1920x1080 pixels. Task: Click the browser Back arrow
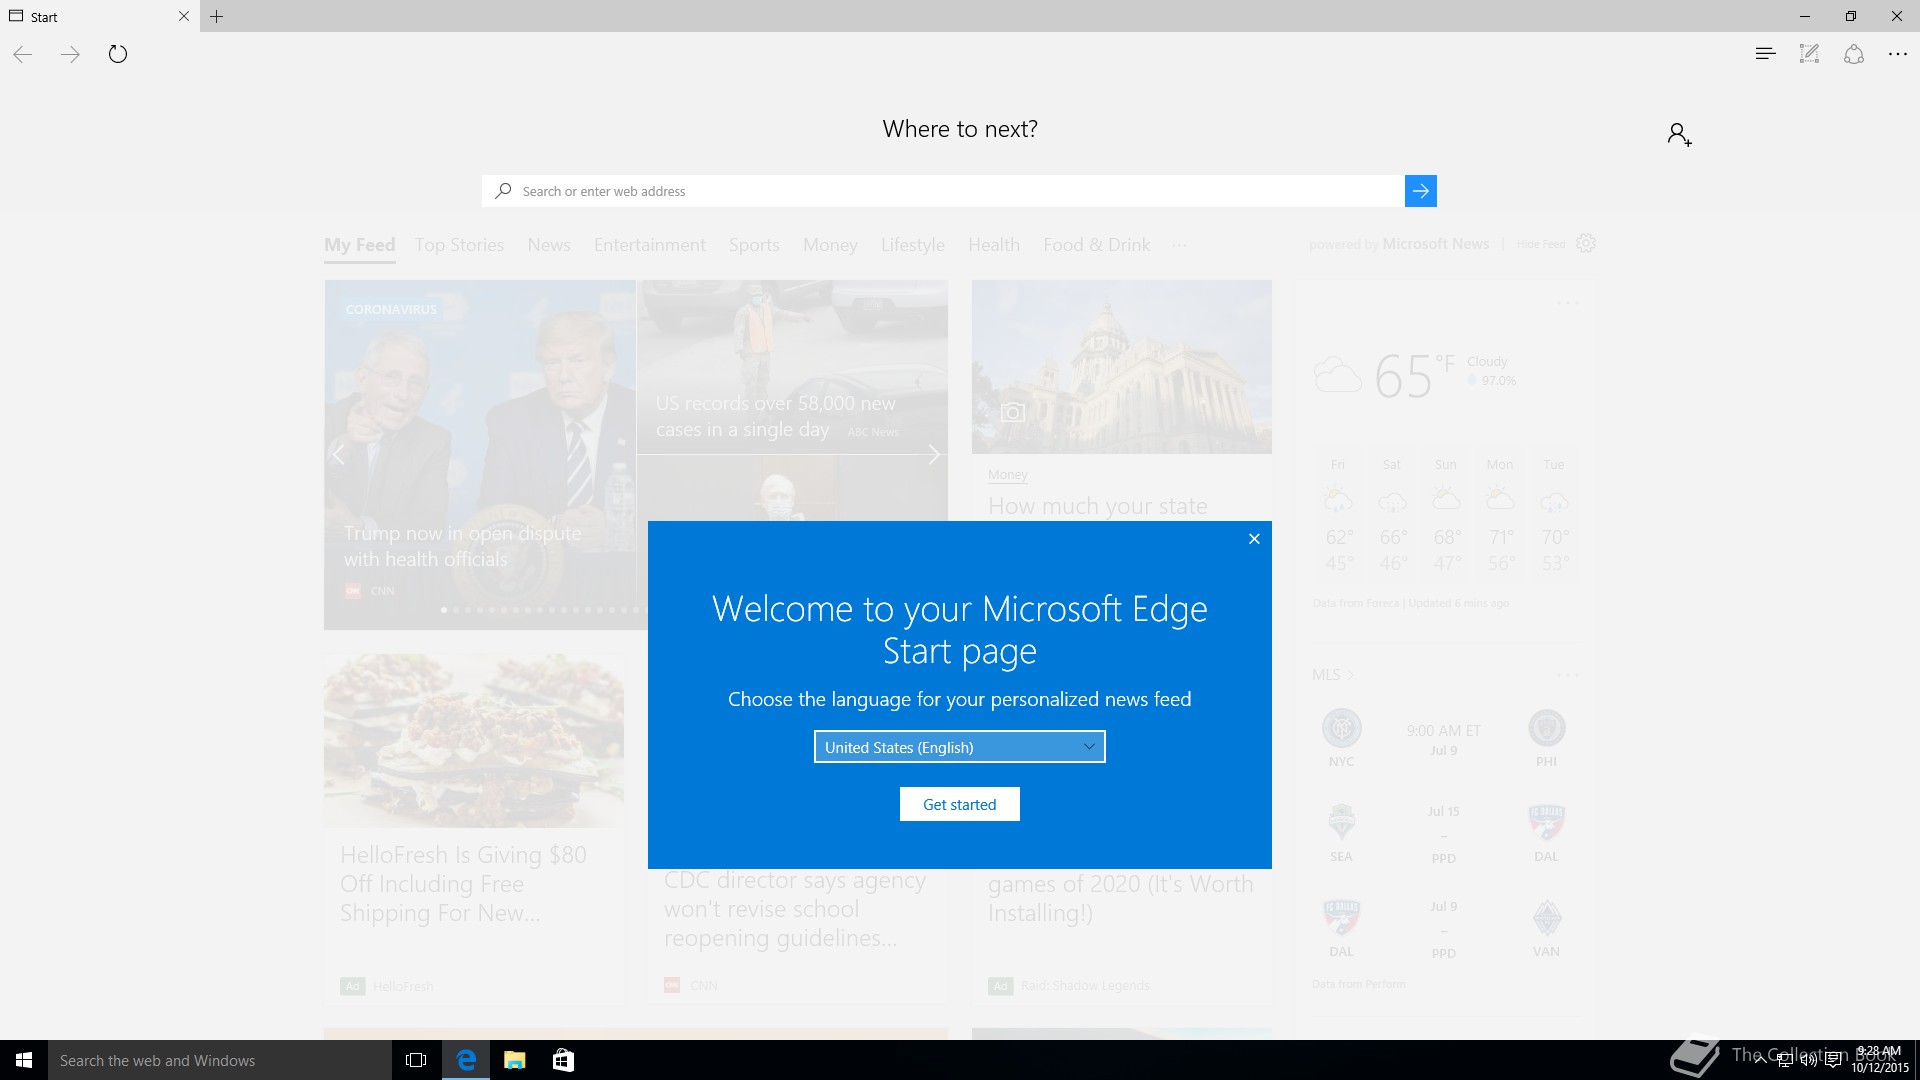(x=22, y=54)
